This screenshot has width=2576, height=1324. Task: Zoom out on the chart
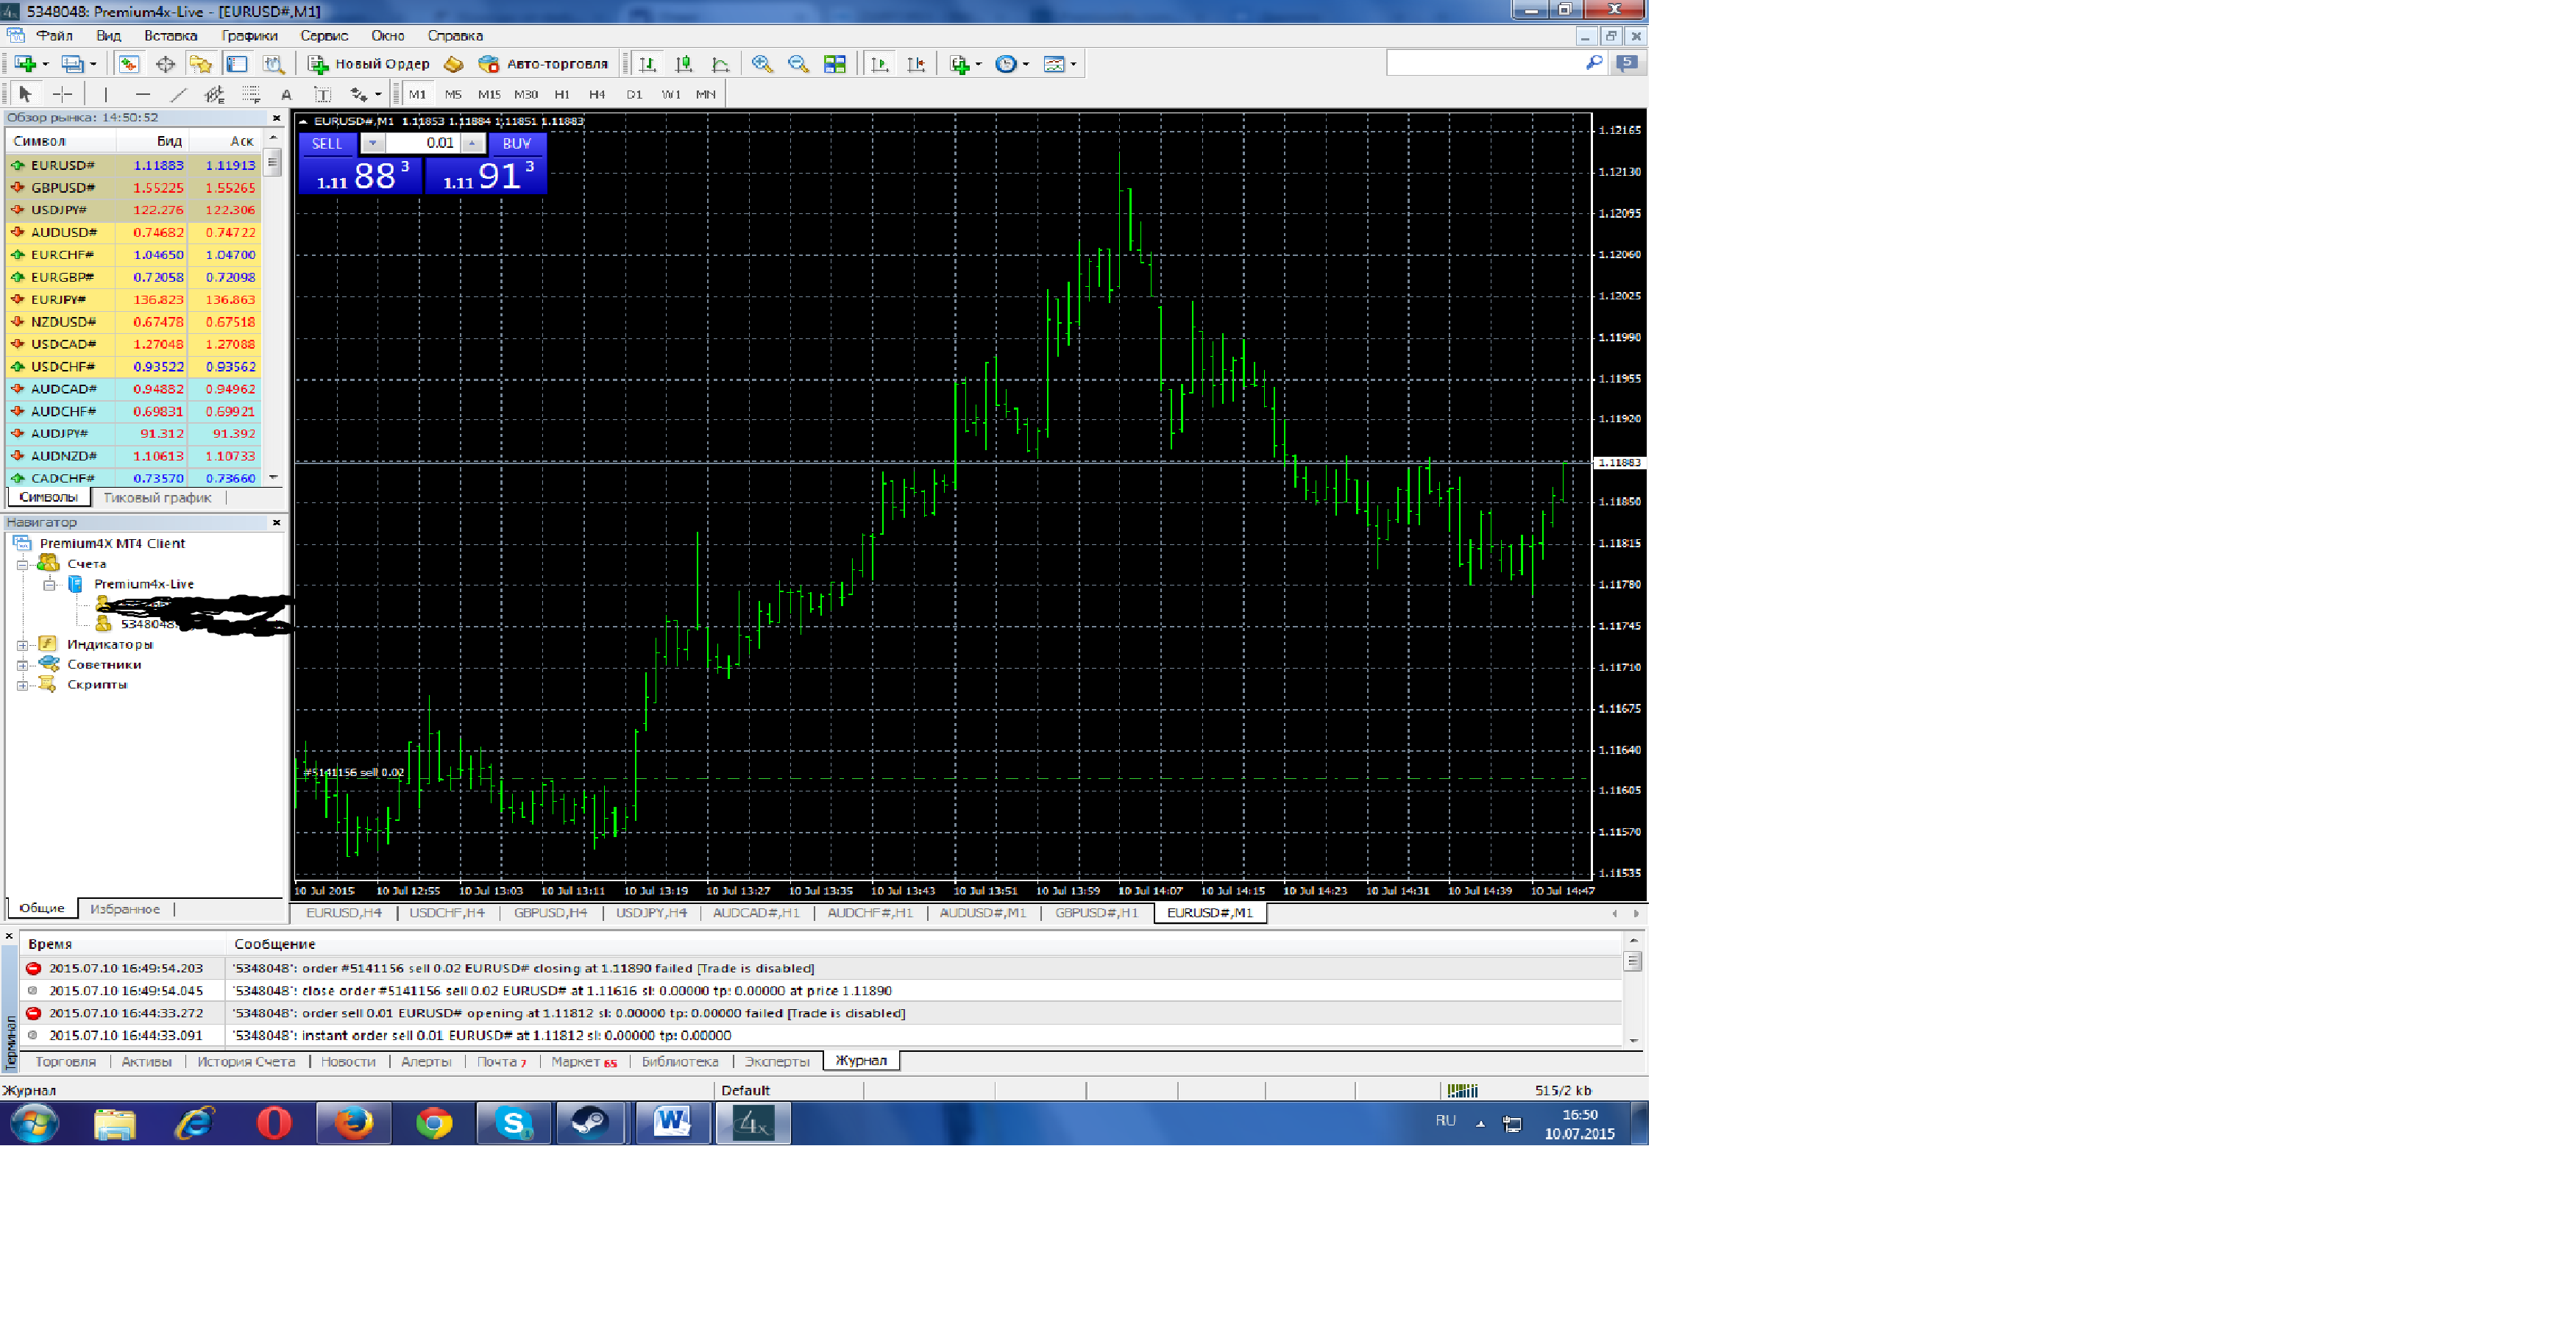798,64
